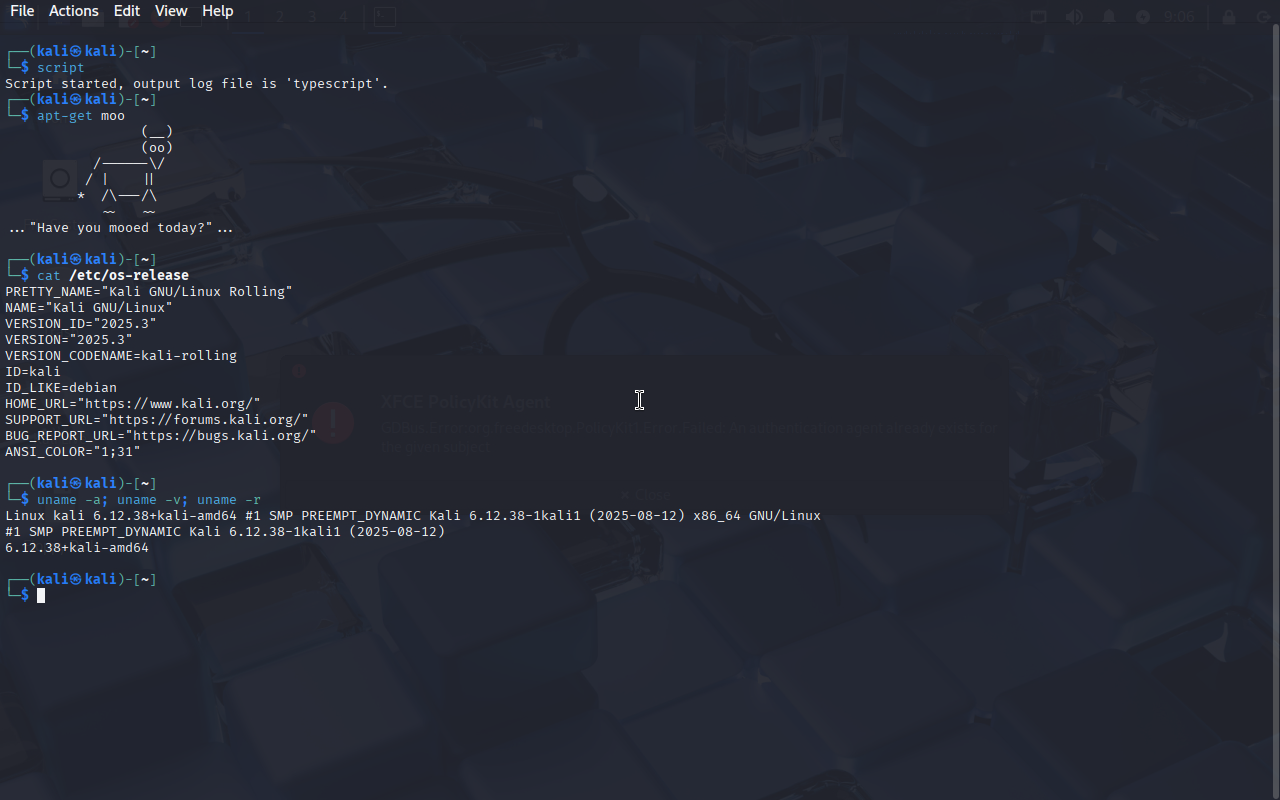1280x800 pixels.
Task: Click the faint notification bell icon
Action: (x=1109, y=17)
